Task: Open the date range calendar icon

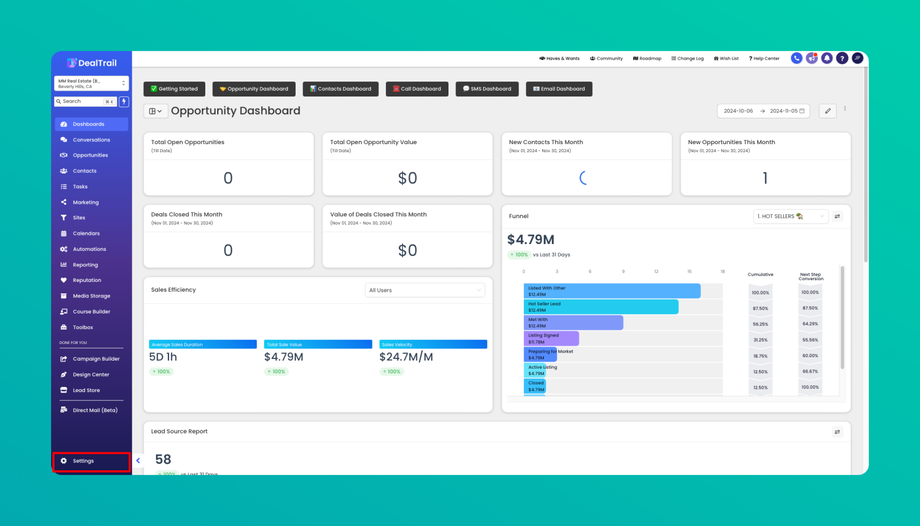Action: [x=802, y=111]
